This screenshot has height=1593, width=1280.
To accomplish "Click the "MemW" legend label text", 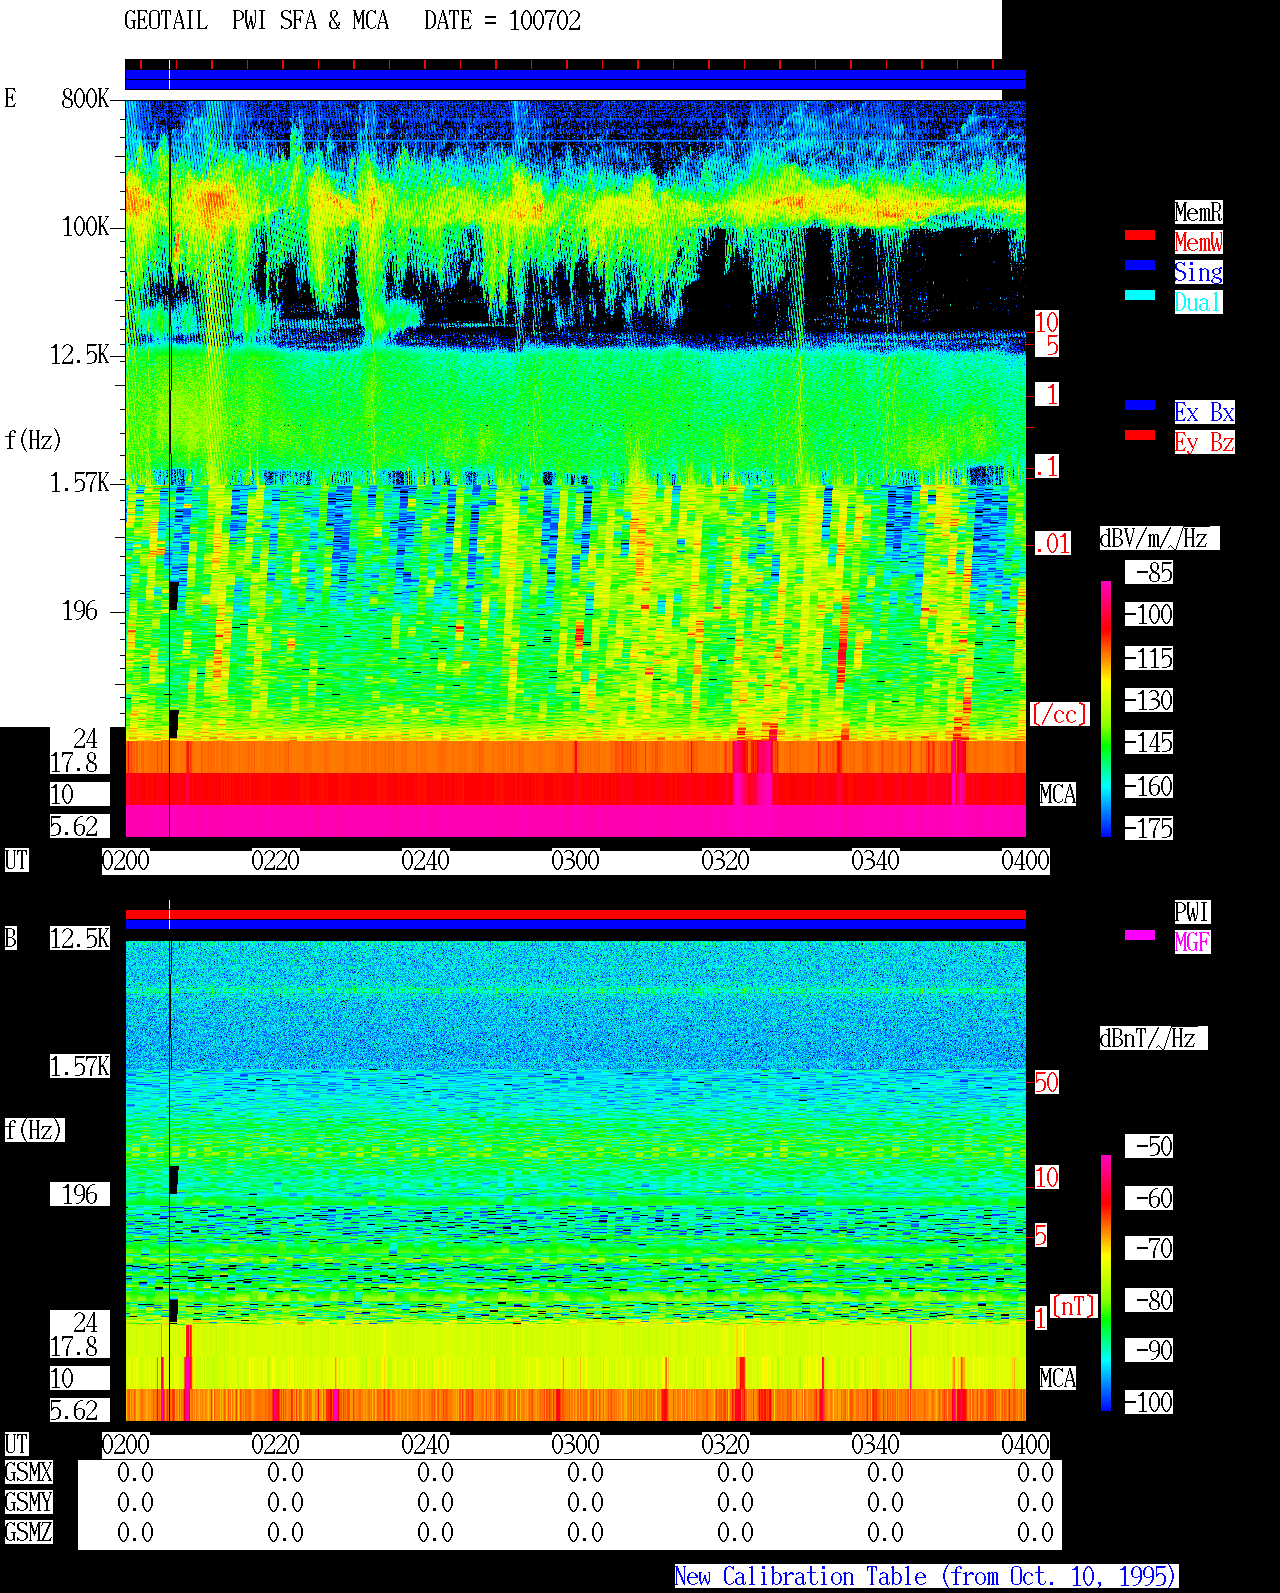I will click(x=1198, y=242).
